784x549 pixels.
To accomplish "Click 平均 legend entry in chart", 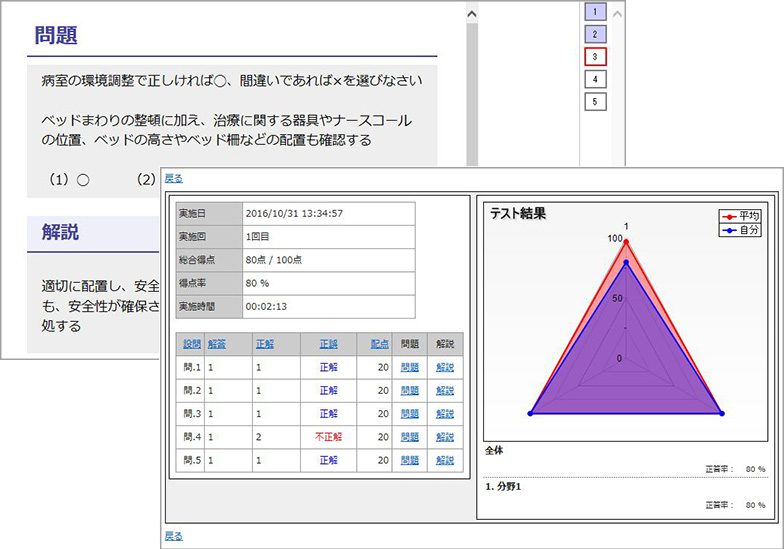I will (x=740, y=216).
